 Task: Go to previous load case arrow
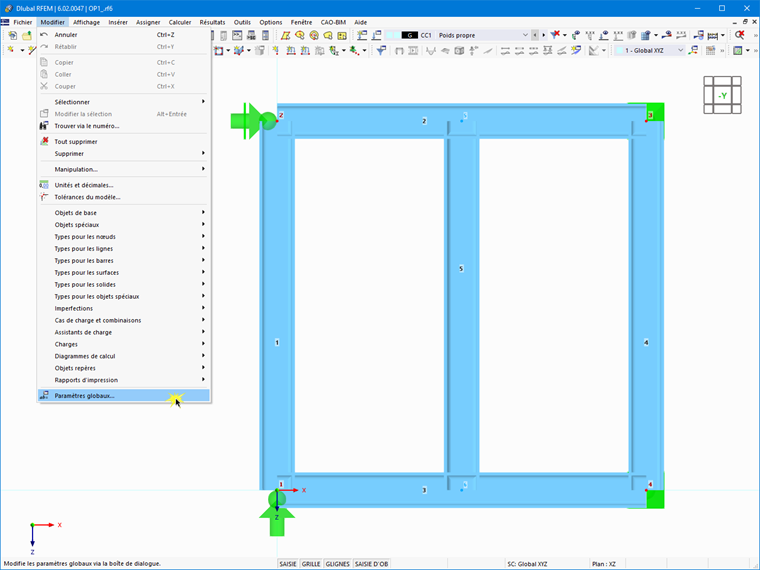(535, 35)
